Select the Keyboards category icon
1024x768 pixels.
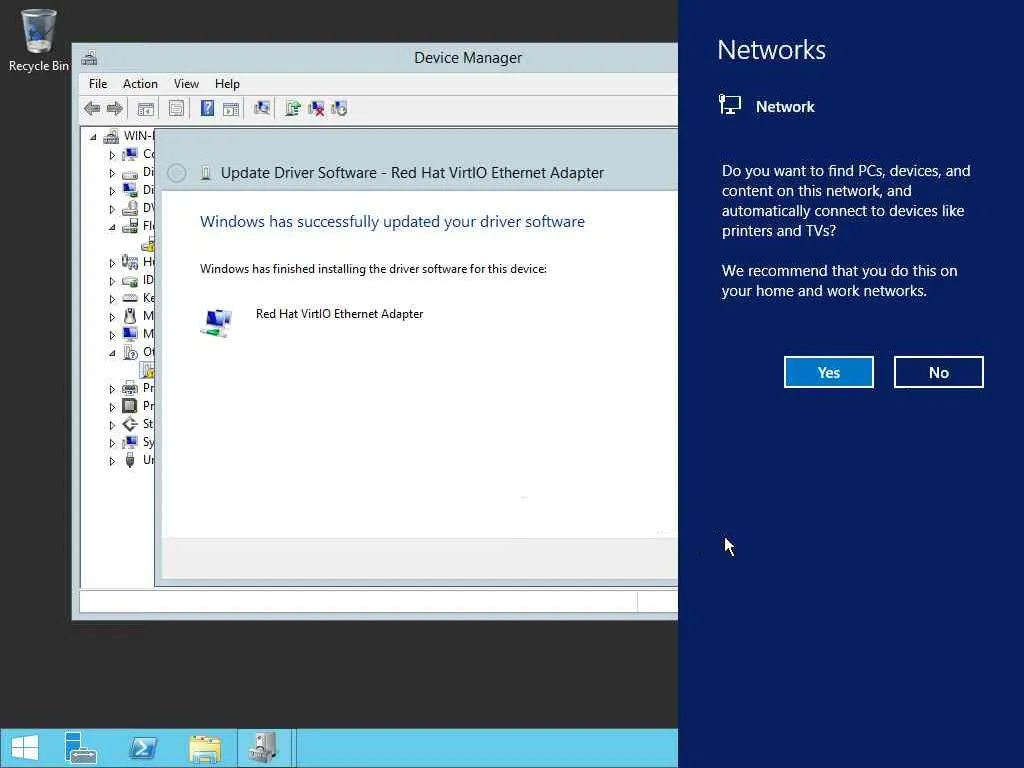coord(130,298)
